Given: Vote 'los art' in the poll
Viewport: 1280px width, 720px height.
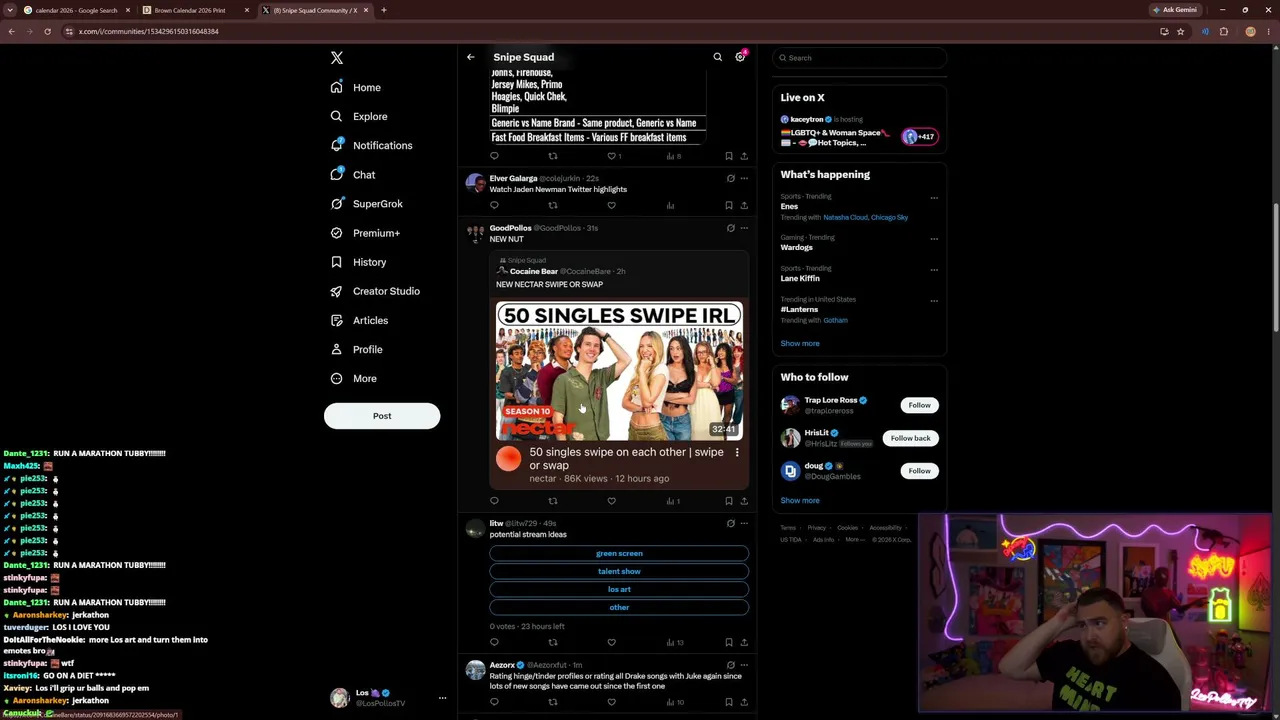Looking at the screenshot, I should [619, 590].
